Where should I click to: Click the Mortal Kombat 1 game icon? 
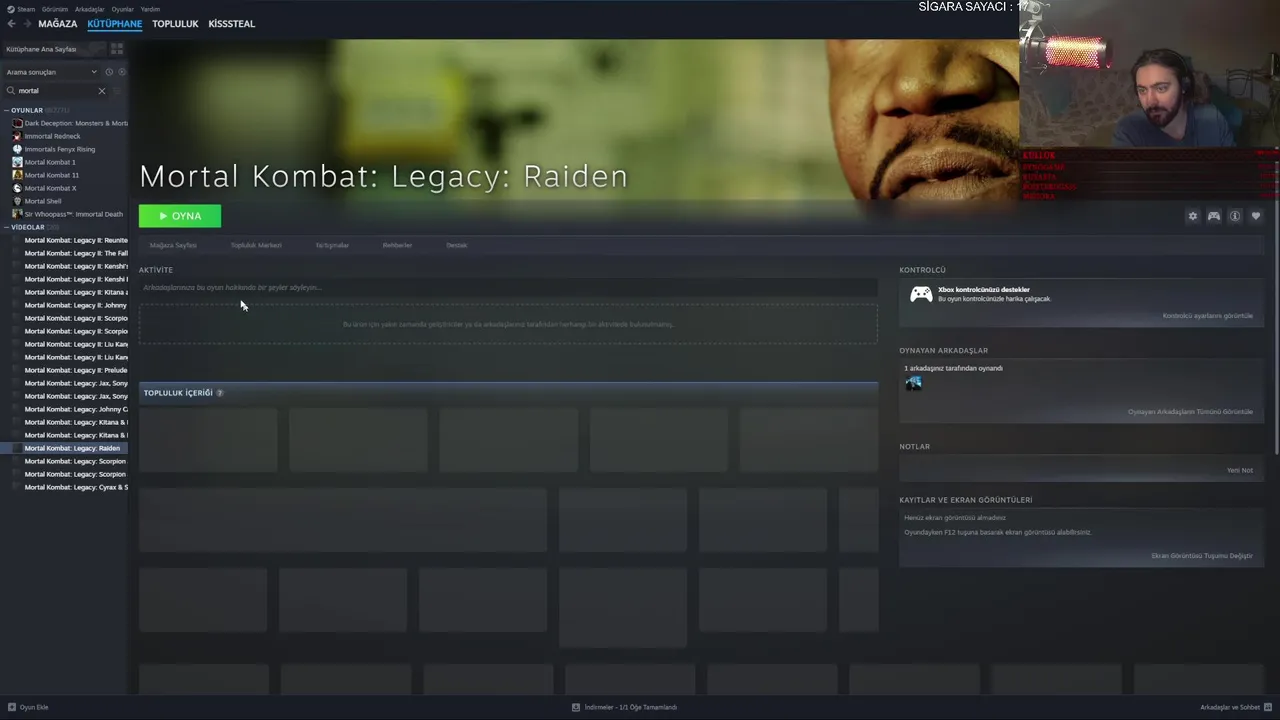[17, 162]
